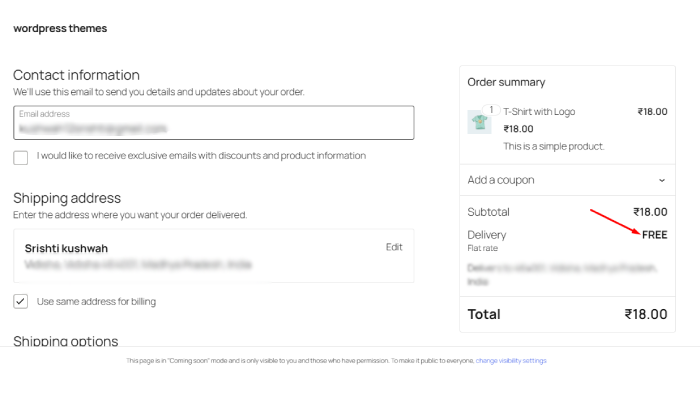The height and width of the screenshot is (400, 700).
Task: Uncheck Use same address for billing
Action: click(21, 301)
